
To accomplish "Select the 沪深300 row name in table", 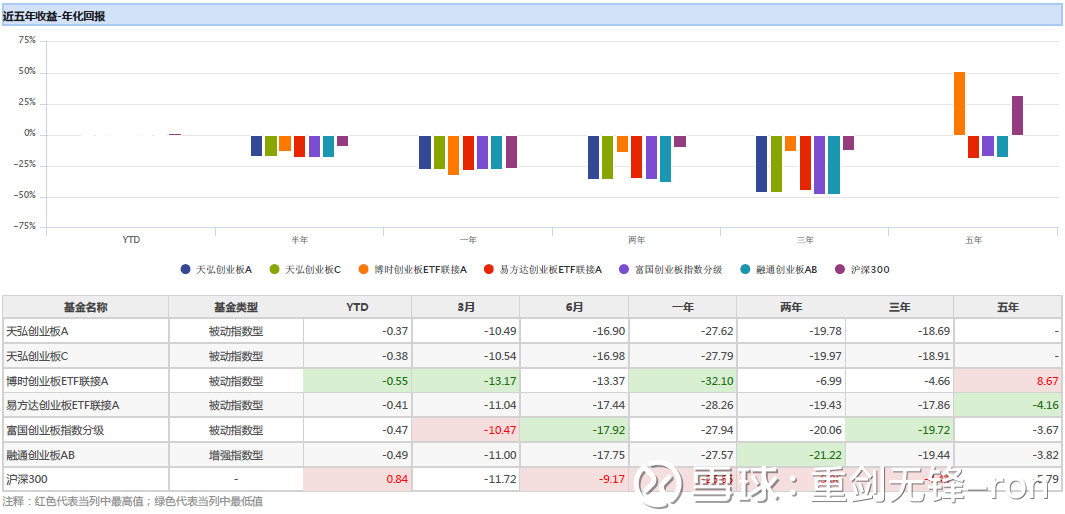I will pos(27,479).
